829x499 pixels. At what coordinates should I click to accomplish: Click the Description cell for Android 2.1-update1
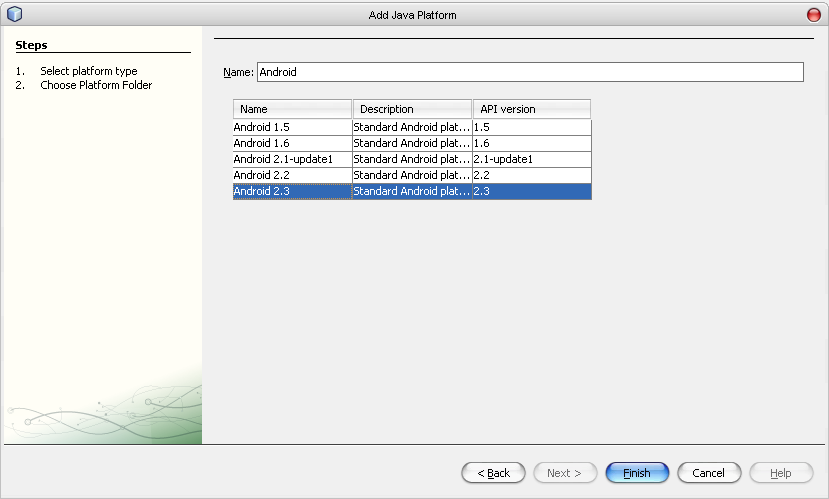coord(412,159)
